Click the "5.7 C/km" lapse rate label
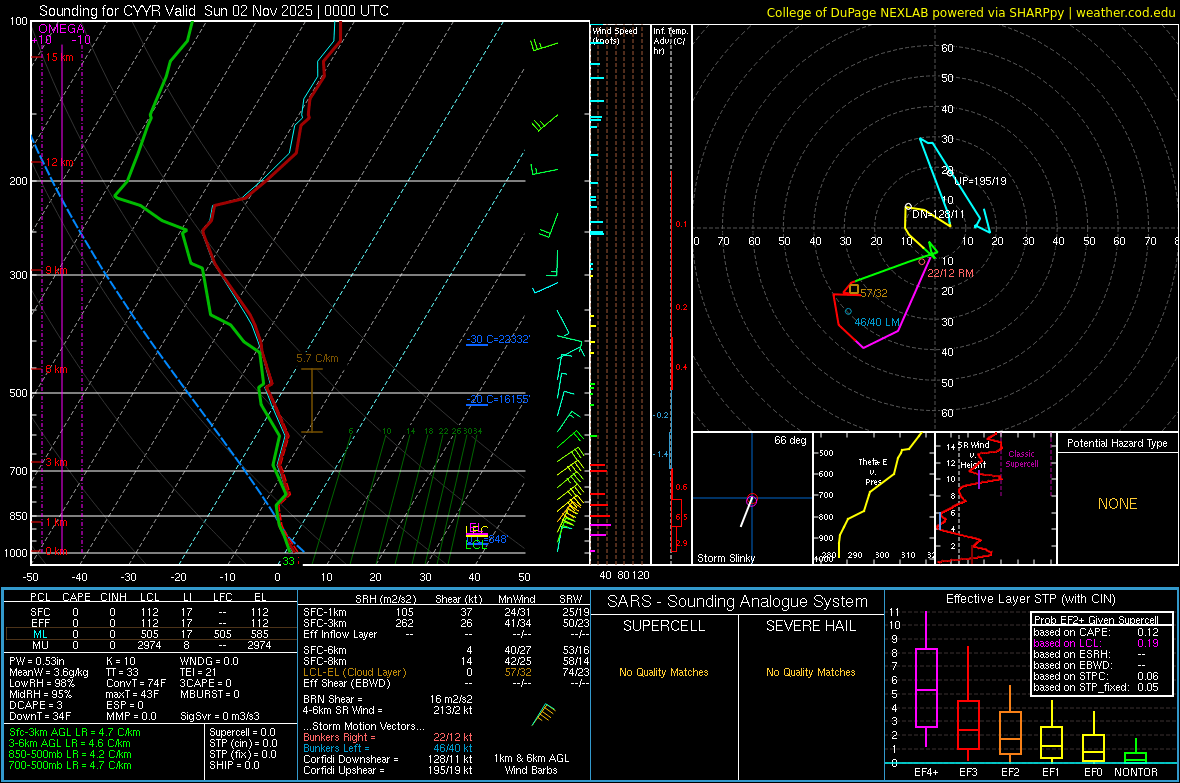Viewport: 1180px width, 783px height. [317, 358]
